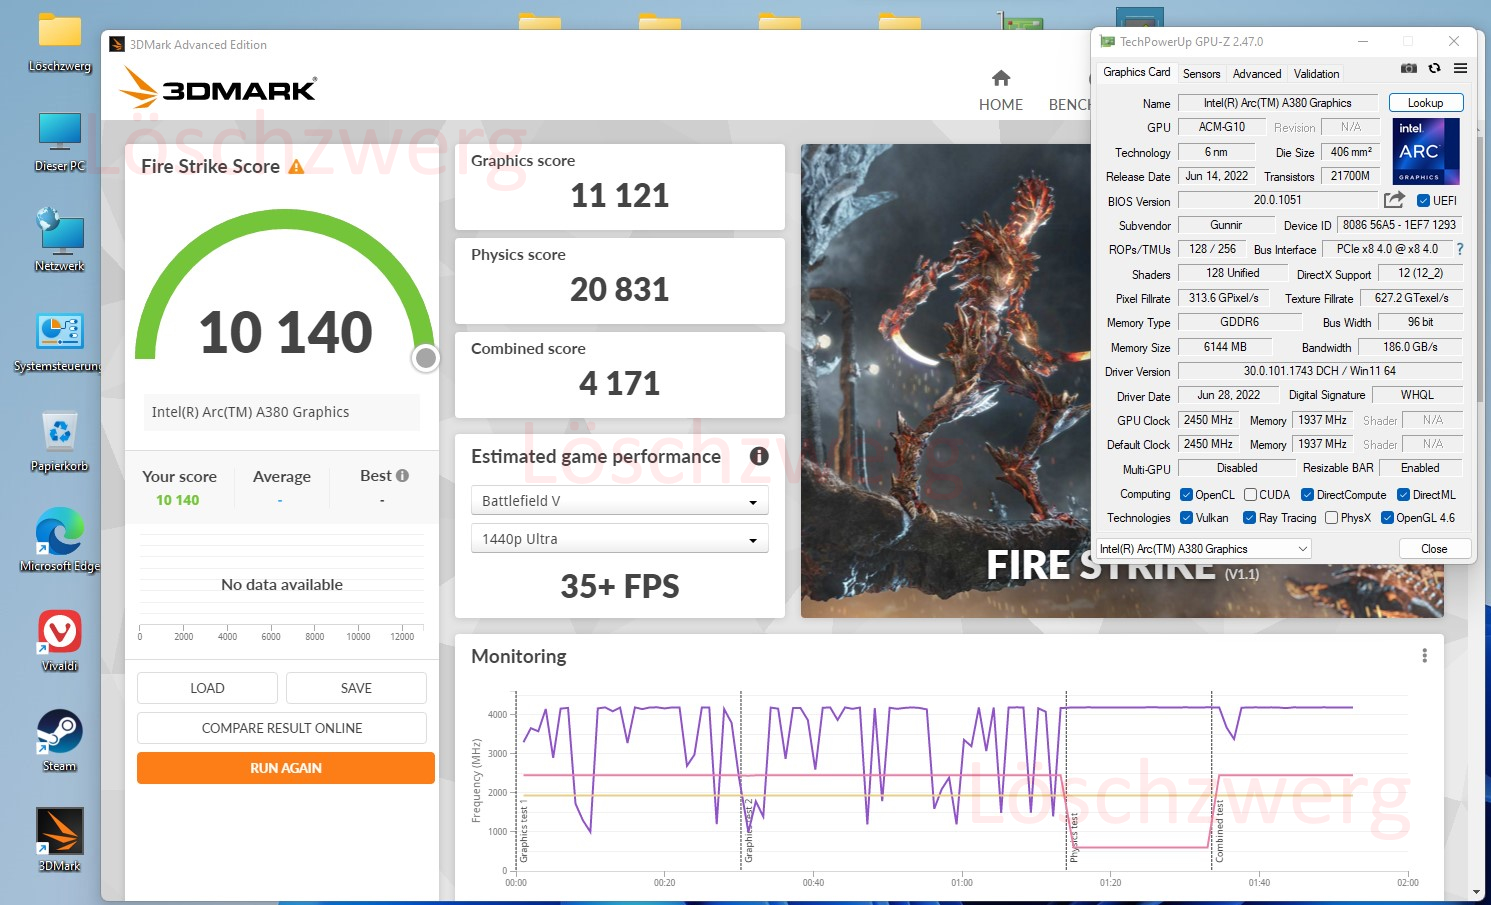The height and width of the screenshot is (905, 1491).
Task: Open the 1440p Ultra resolution dropdown
Action: 619,539
